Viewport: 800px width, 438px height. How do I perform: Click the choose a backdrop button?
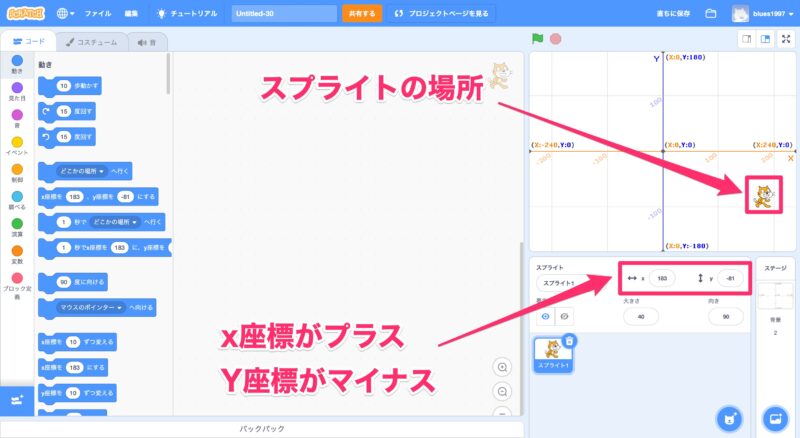(x=775, y=417)
